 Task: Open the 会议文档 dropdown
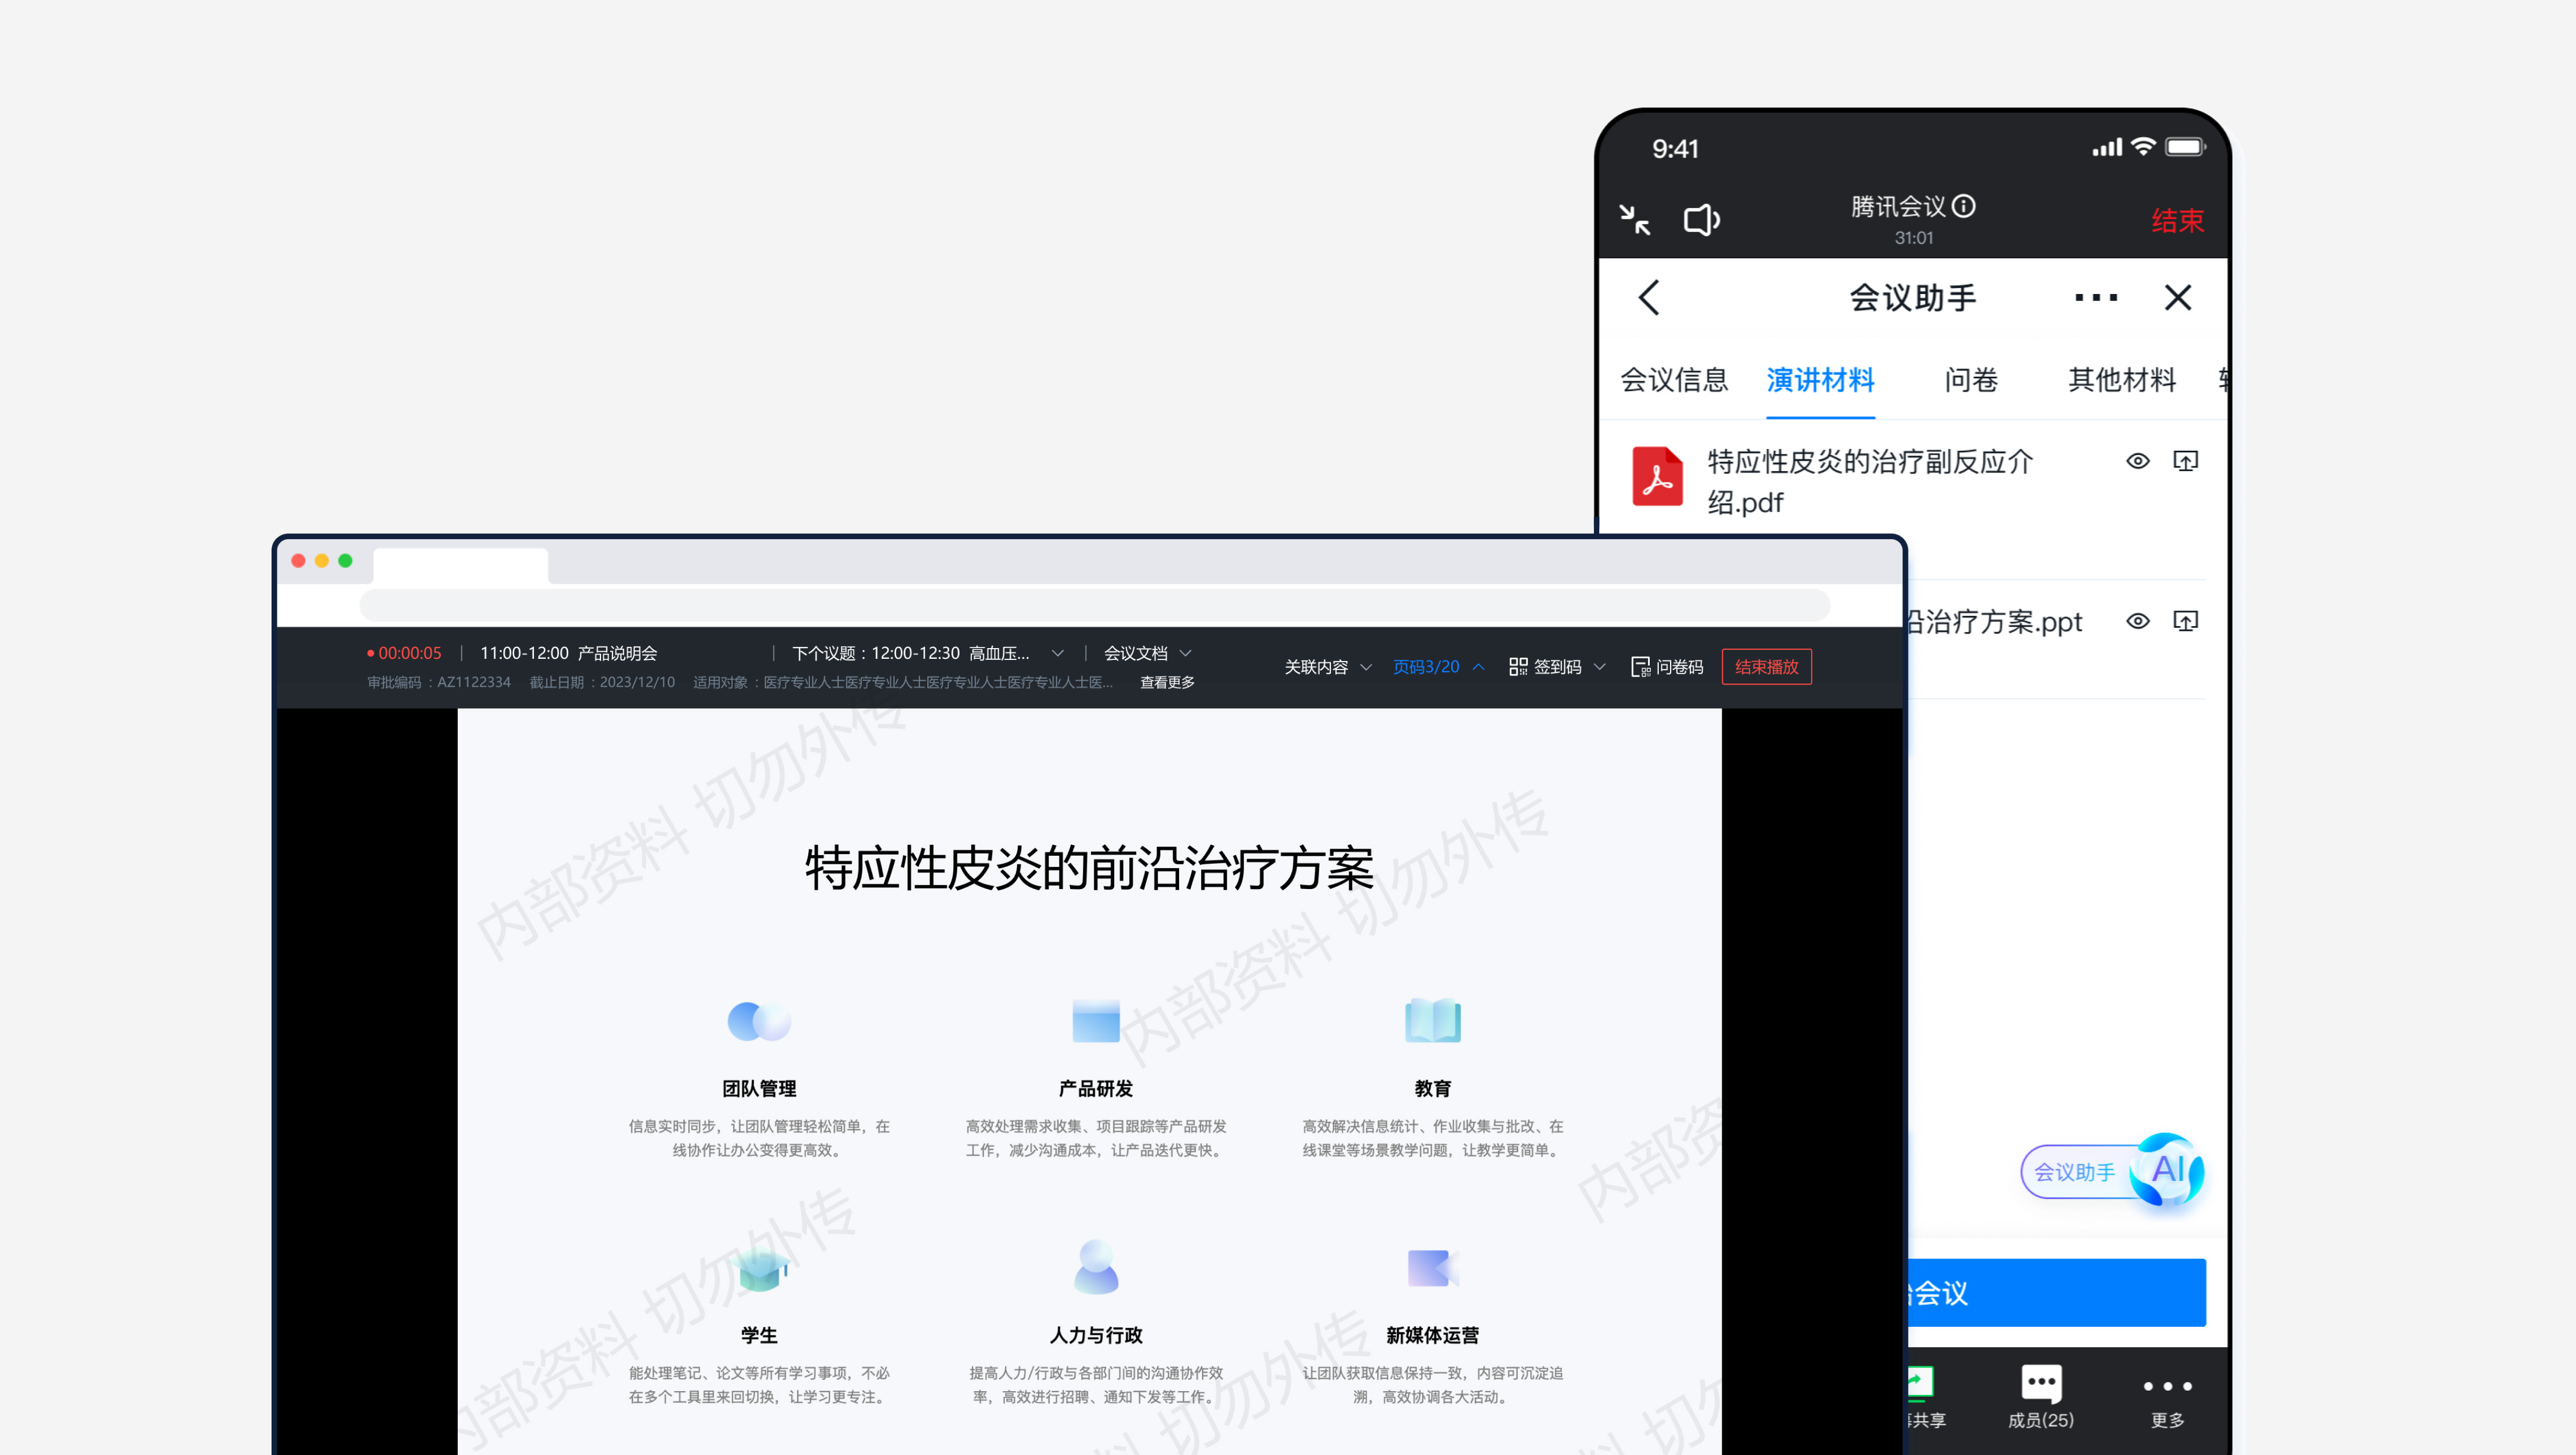(x=1146, y=653)
